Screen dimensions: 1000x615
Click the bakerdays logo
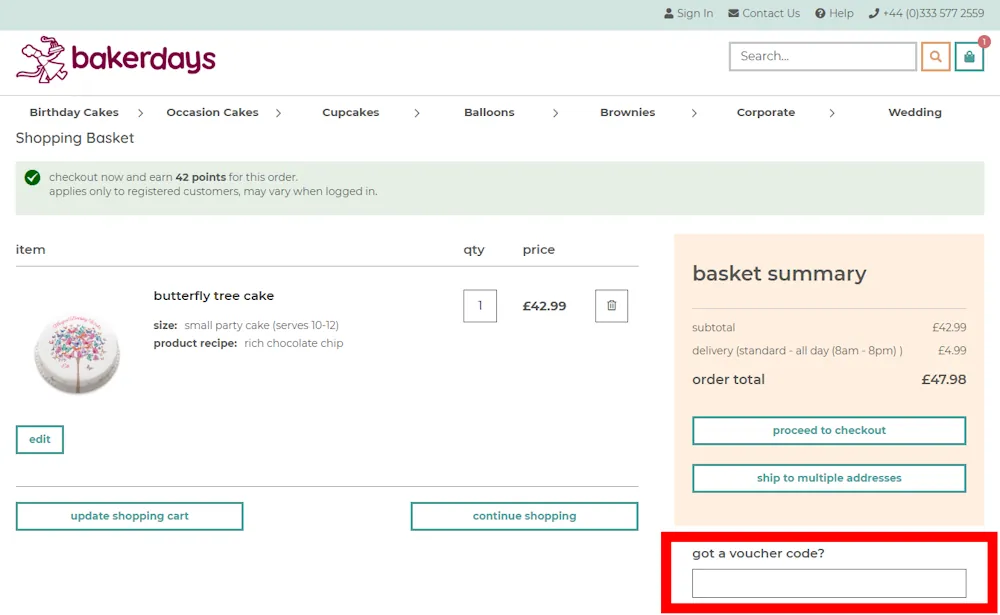(x=115, y=59)
